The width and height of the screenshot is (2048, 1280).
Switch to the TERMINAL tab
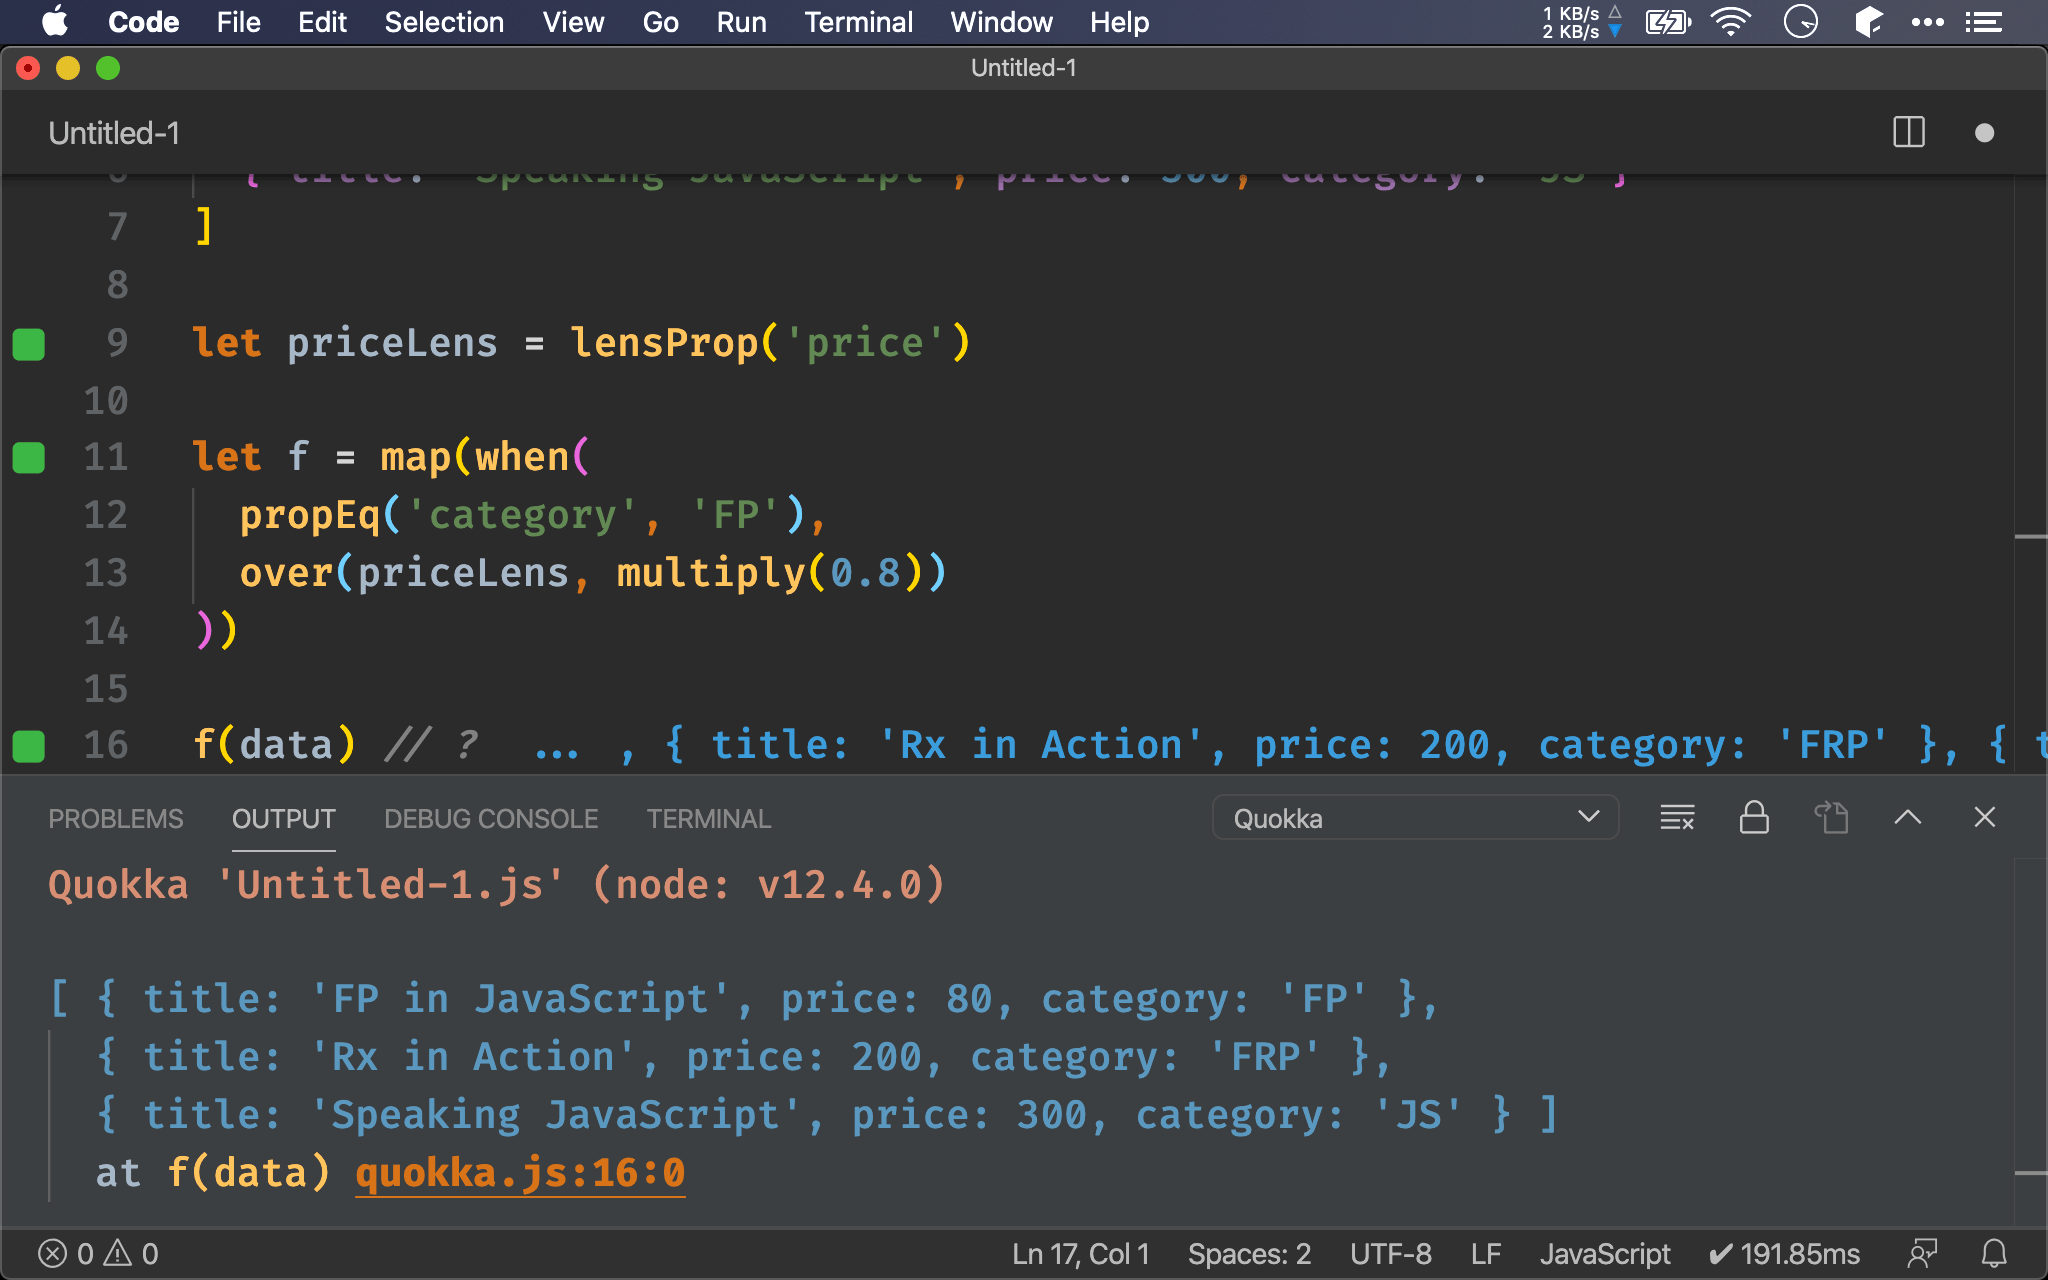coord(709,819)
